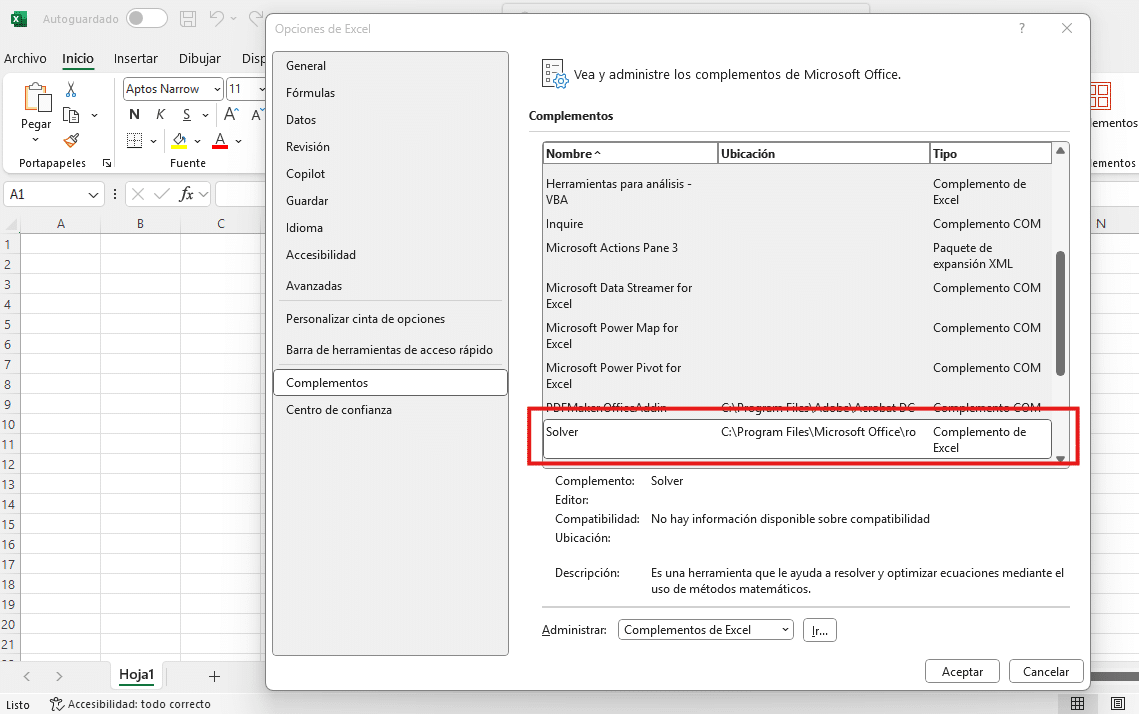Switch to Page Layout view icon in status bar
The image size is (1139, 714).
1118,703
